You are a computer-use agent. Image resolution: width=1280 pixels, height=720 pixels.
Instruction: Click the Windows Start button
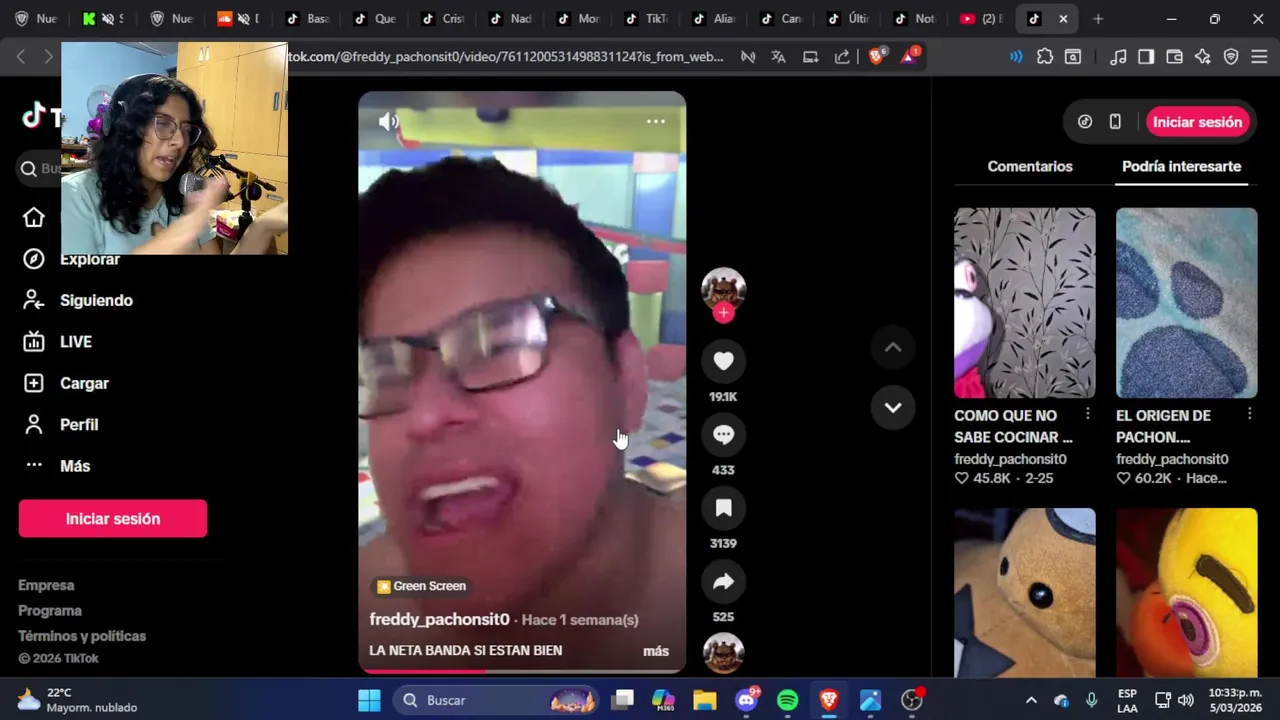pos(369,700)
